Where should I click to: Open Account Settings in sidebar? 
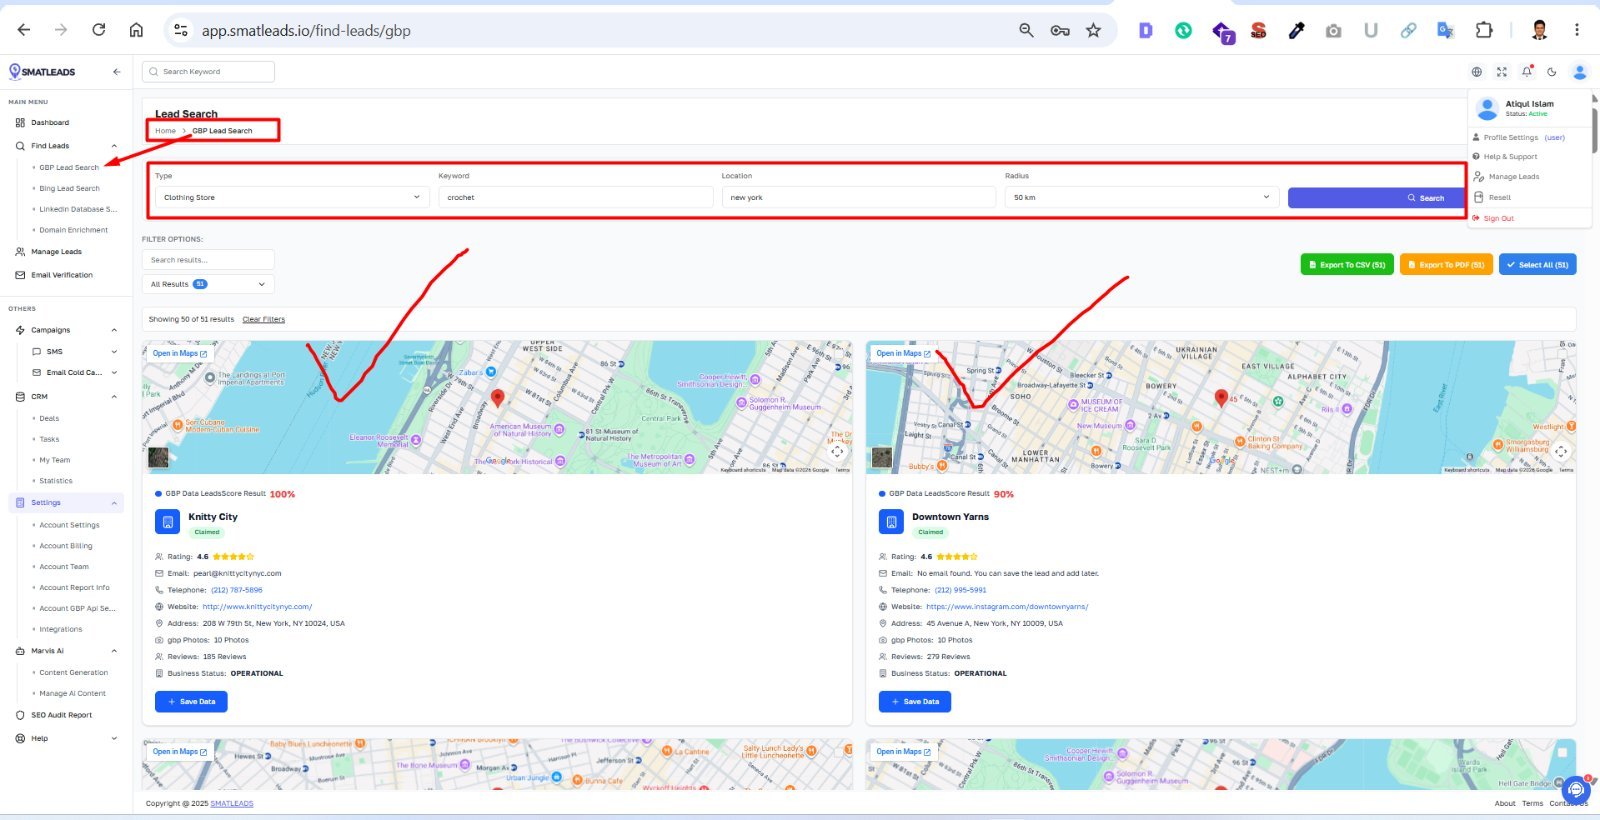(69, 525)
